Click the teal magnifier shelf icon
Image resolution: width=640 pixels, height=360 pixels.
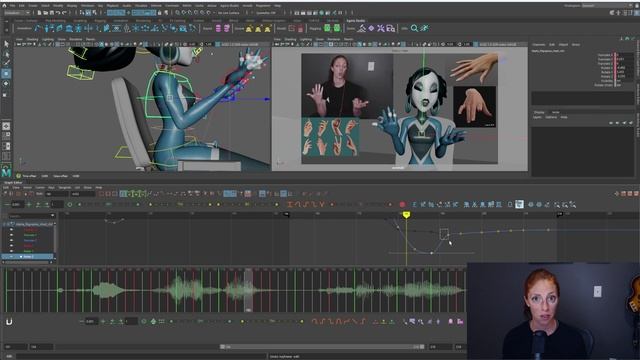click(x=414, y=28)
